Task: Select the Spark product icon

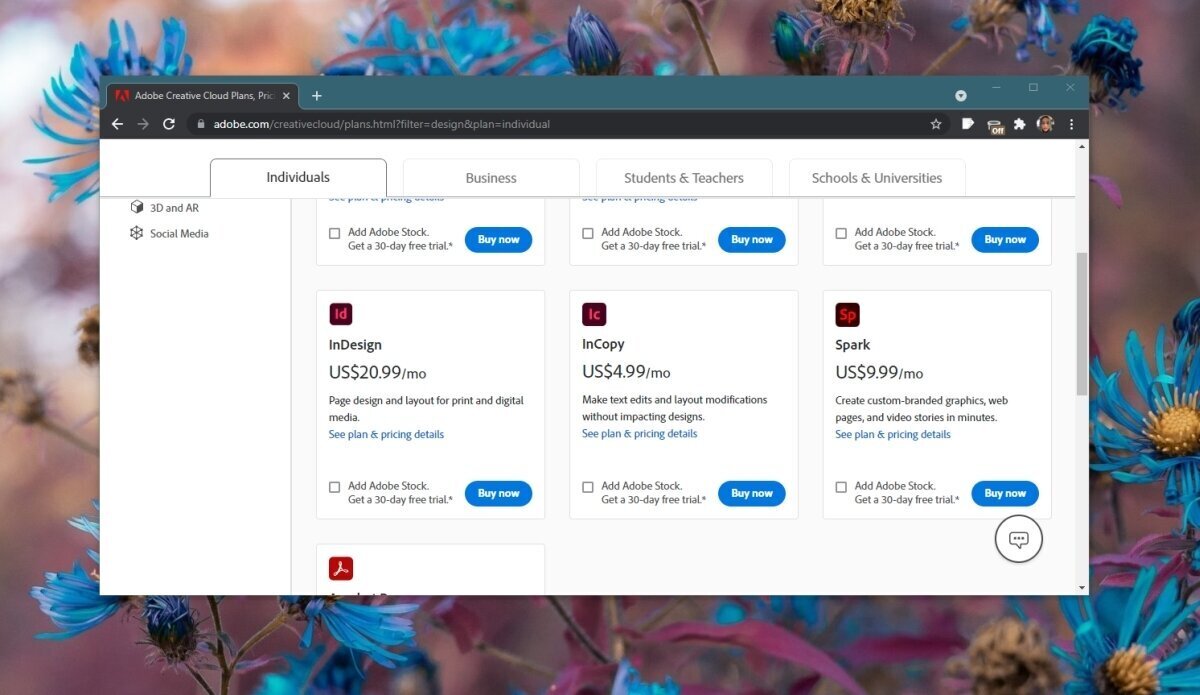Action: 847,313
